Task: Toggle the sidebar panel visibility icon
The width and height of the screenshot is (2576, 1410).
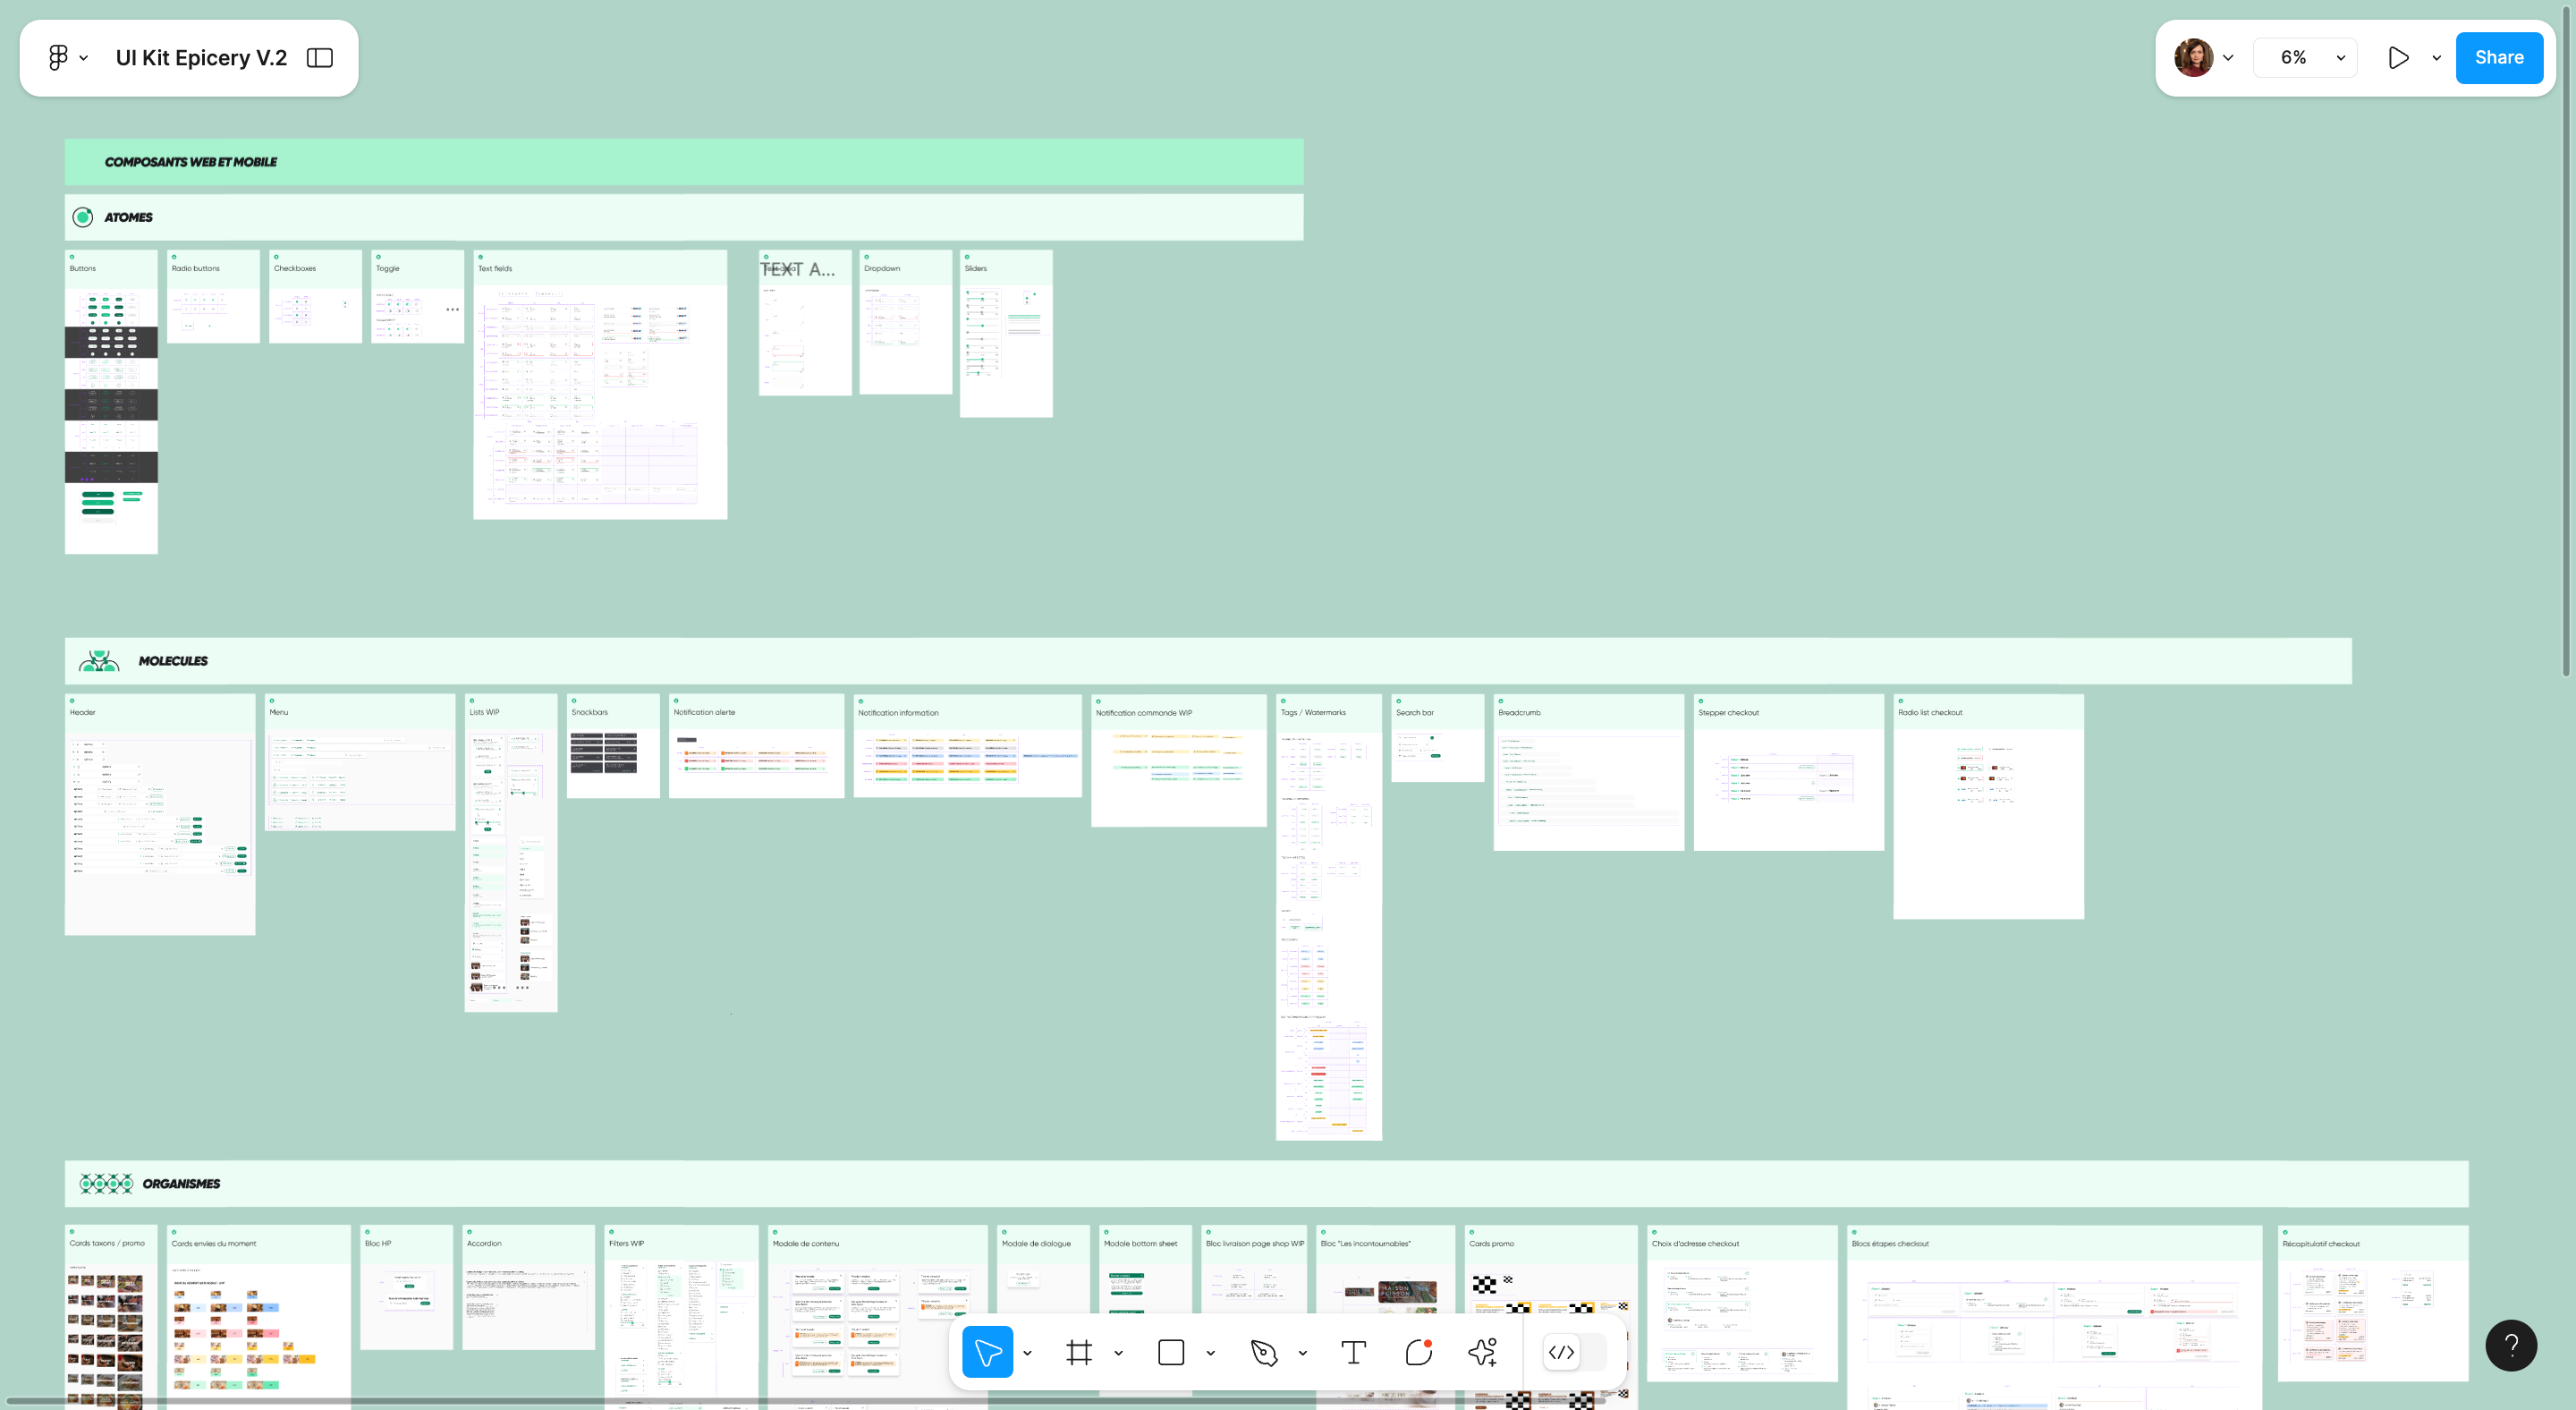Action: pyautogui.click(x=320, y=58)
